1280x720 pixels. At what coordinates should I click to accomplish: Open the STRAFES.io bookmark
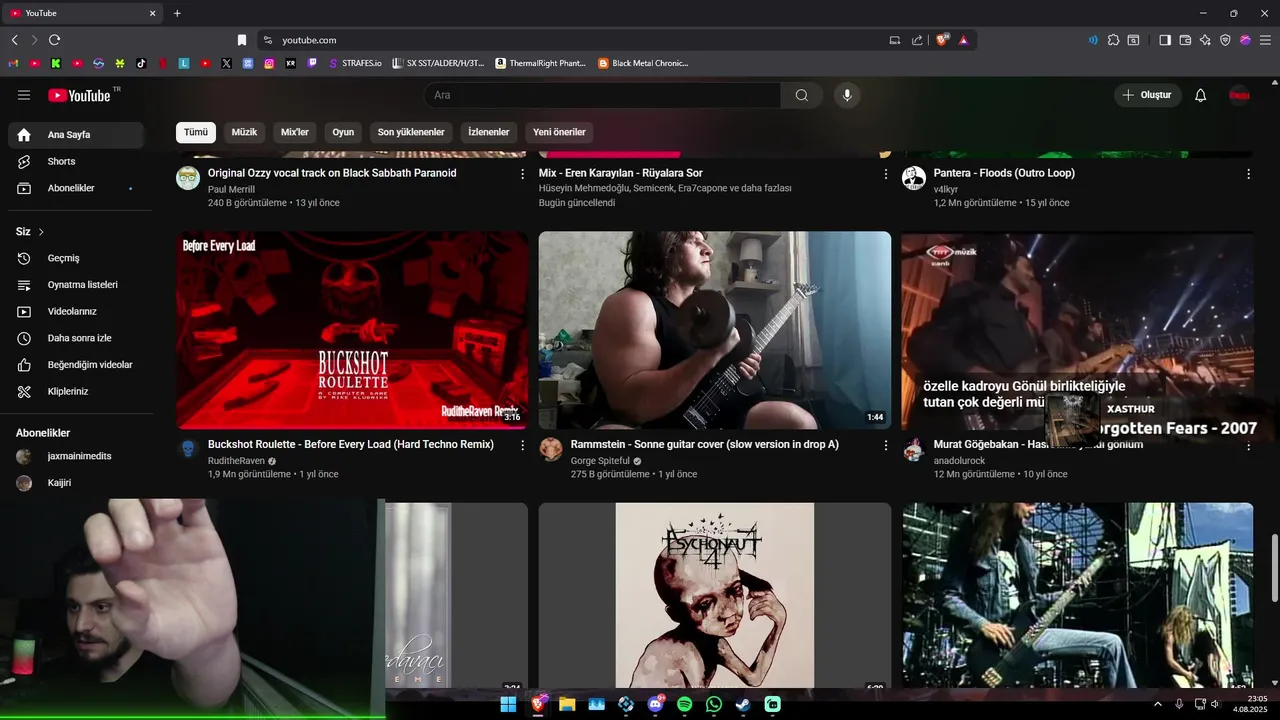355,63
